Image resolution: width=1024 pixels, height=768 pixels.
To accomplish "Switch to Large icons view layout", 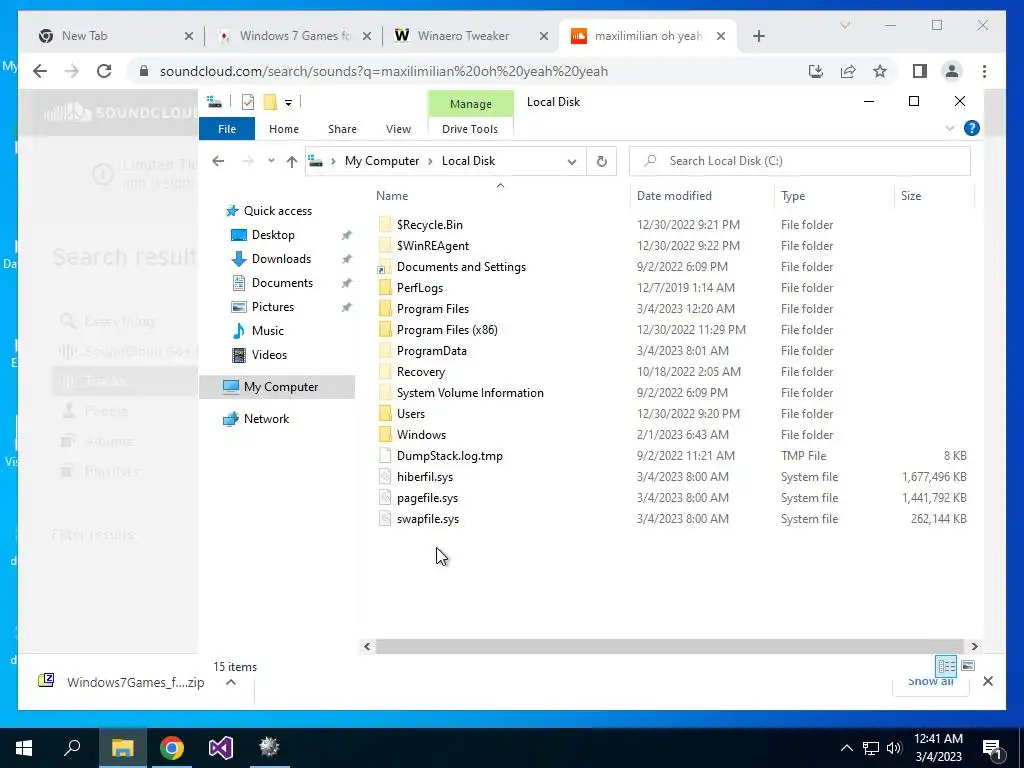I will click(x=968, y=666).
